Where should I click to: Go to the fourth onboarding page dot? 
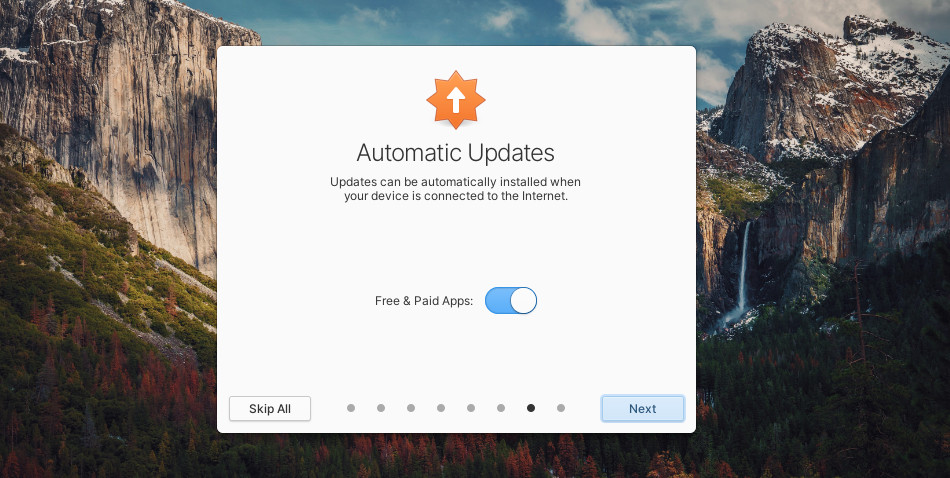point(441,408)
